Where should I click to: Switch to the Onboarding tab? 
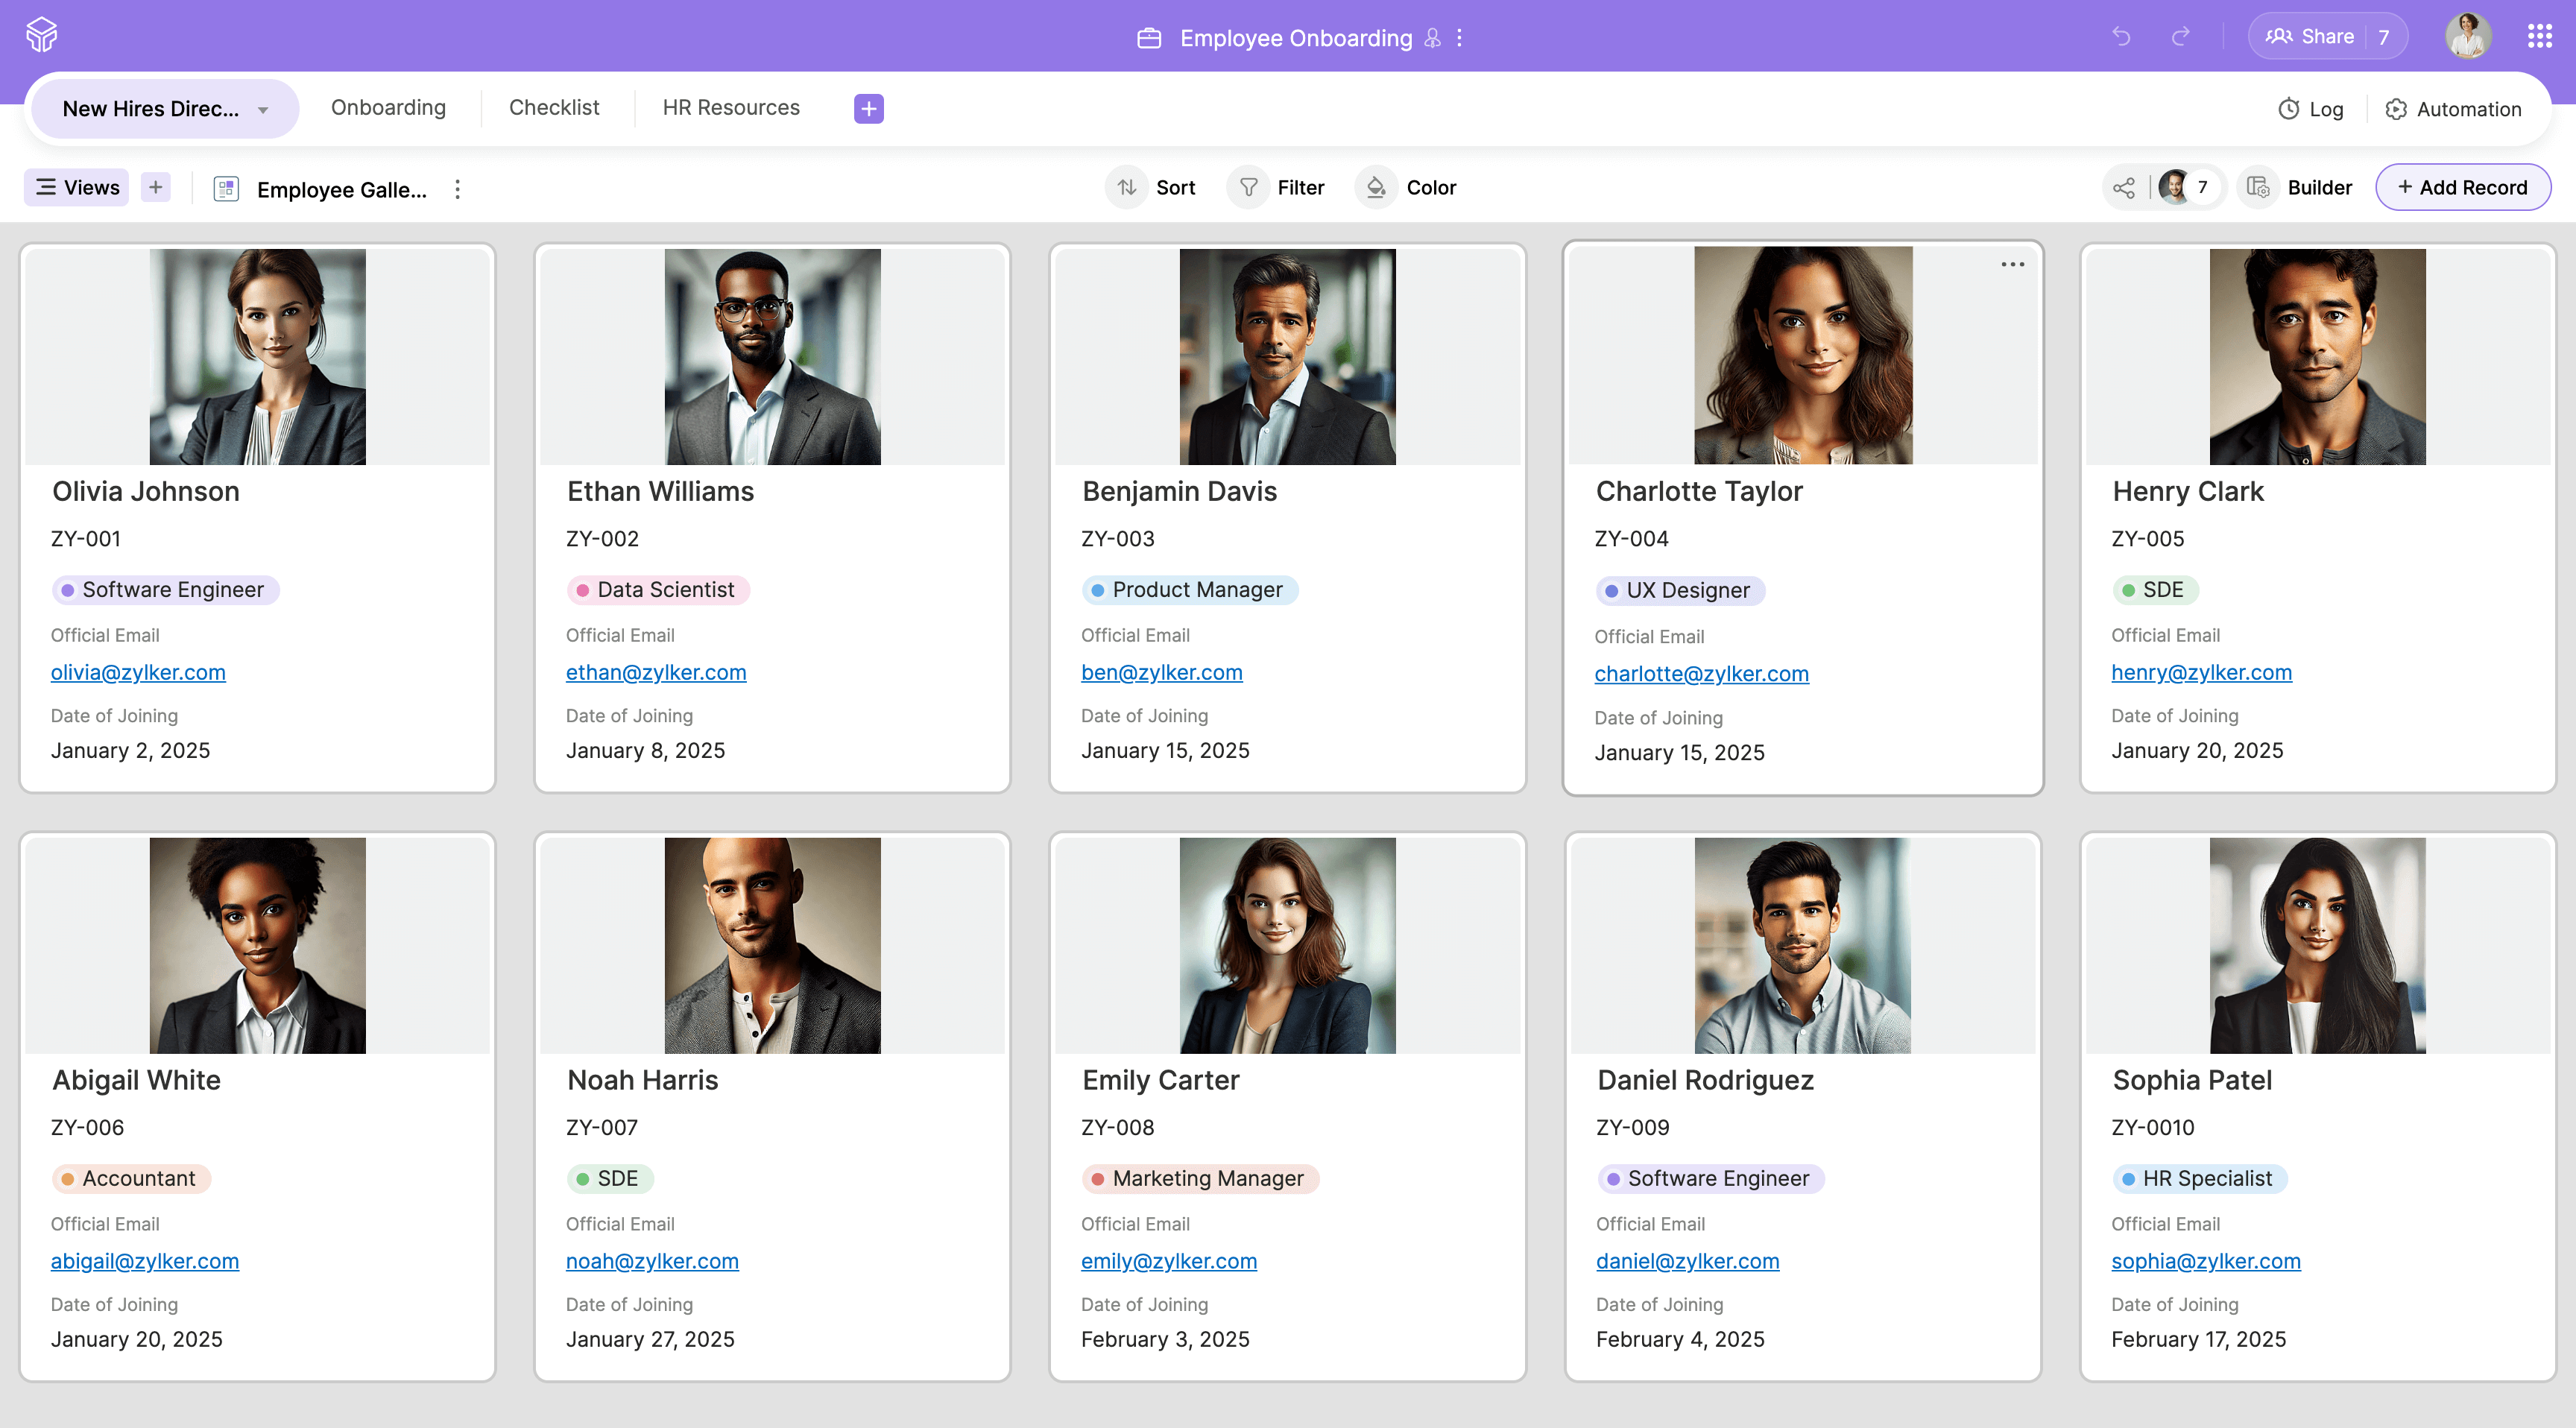tap(388, 108)
